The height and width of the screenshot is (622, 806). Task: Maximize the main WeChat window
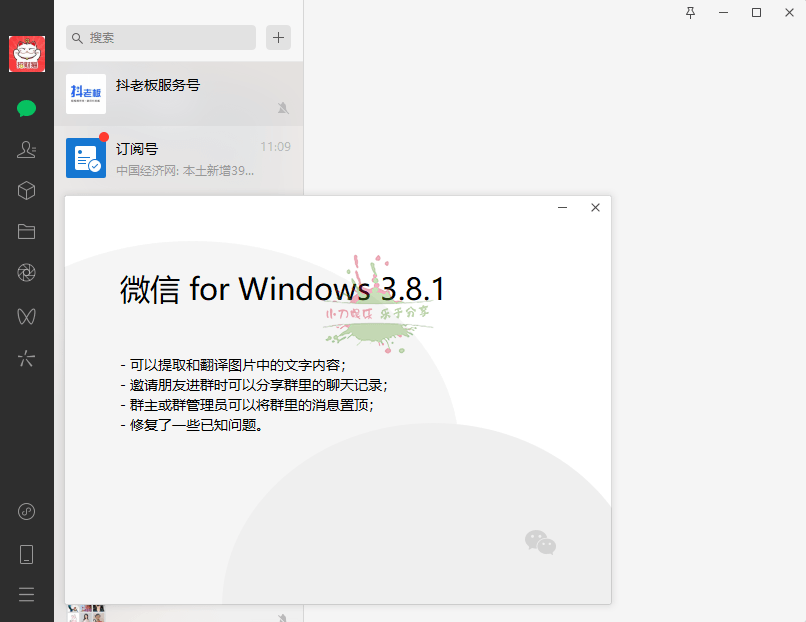756,13
